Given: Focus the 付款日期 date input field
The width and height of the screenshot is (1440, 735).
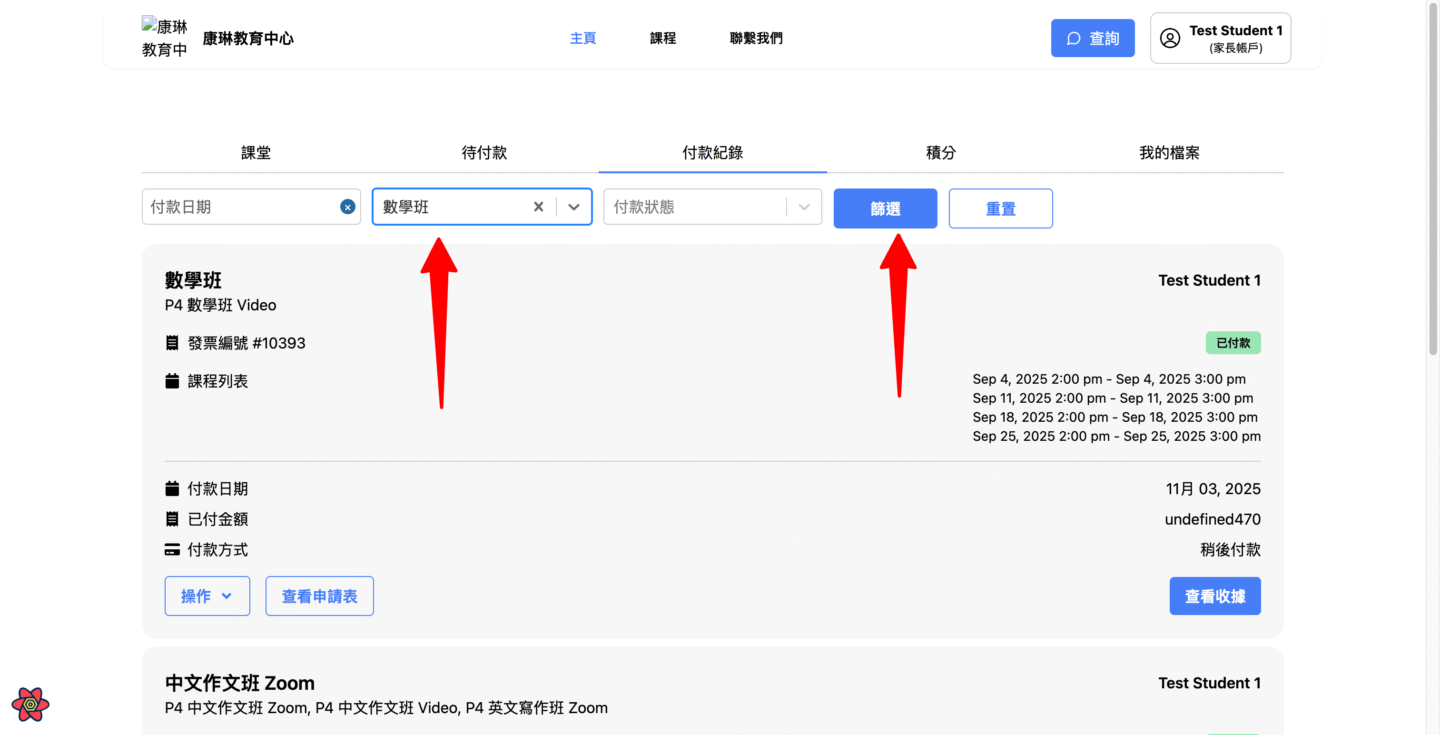Looking at the screenshot, I should pos(240,207).
